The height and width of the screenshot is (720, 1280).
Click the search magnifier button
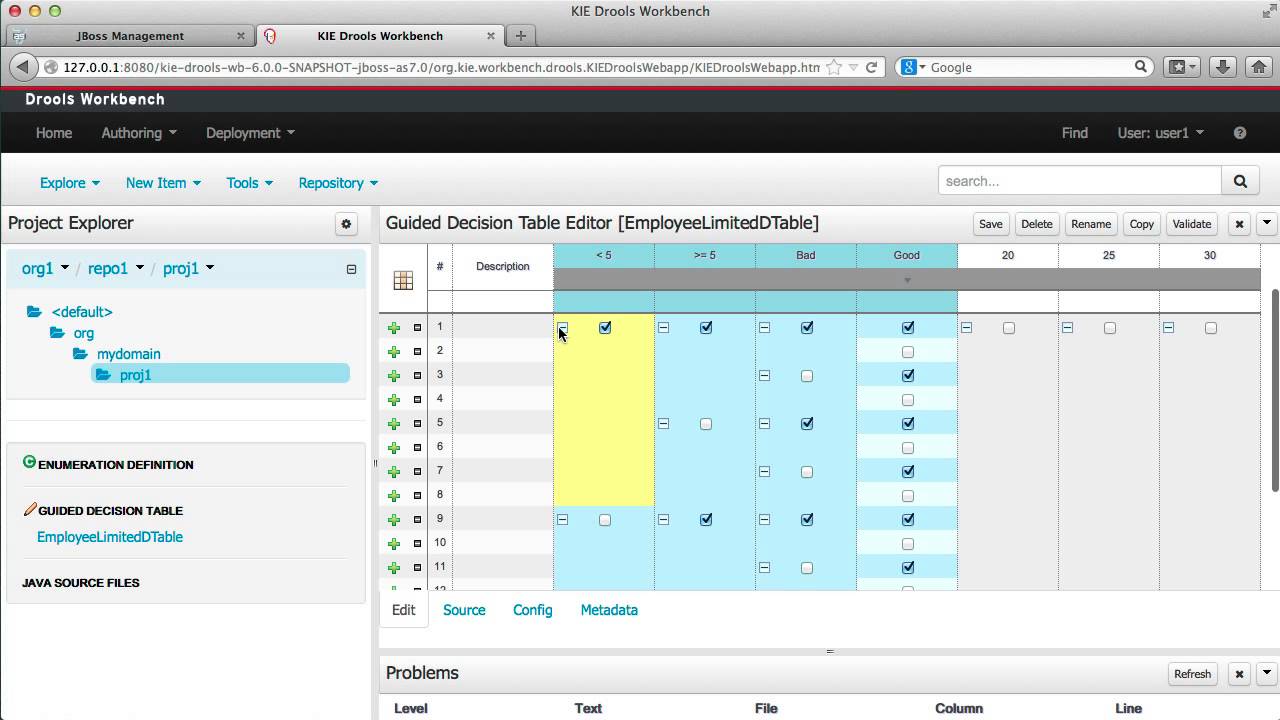pyautogui.click(x=1240, y=181)
